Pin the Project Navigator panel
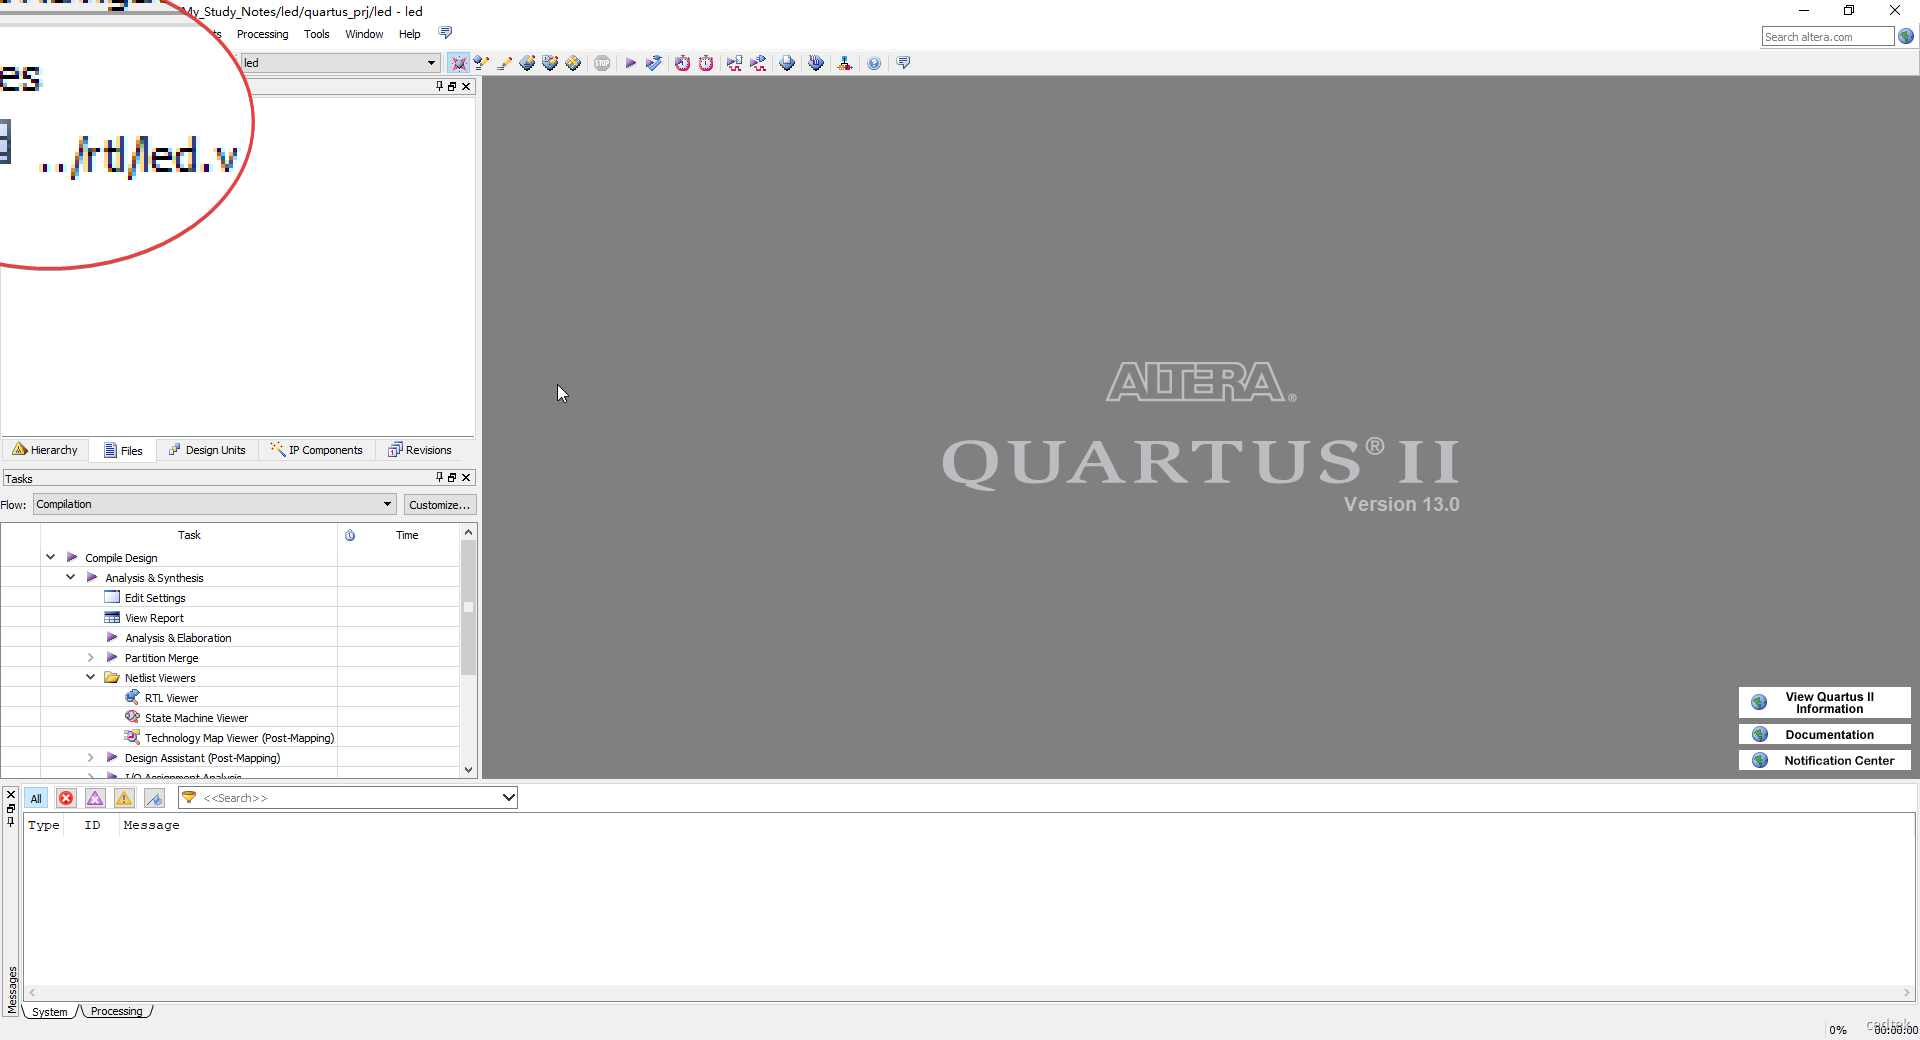This screenshot has height=1040, width=1920. point(439,86)
